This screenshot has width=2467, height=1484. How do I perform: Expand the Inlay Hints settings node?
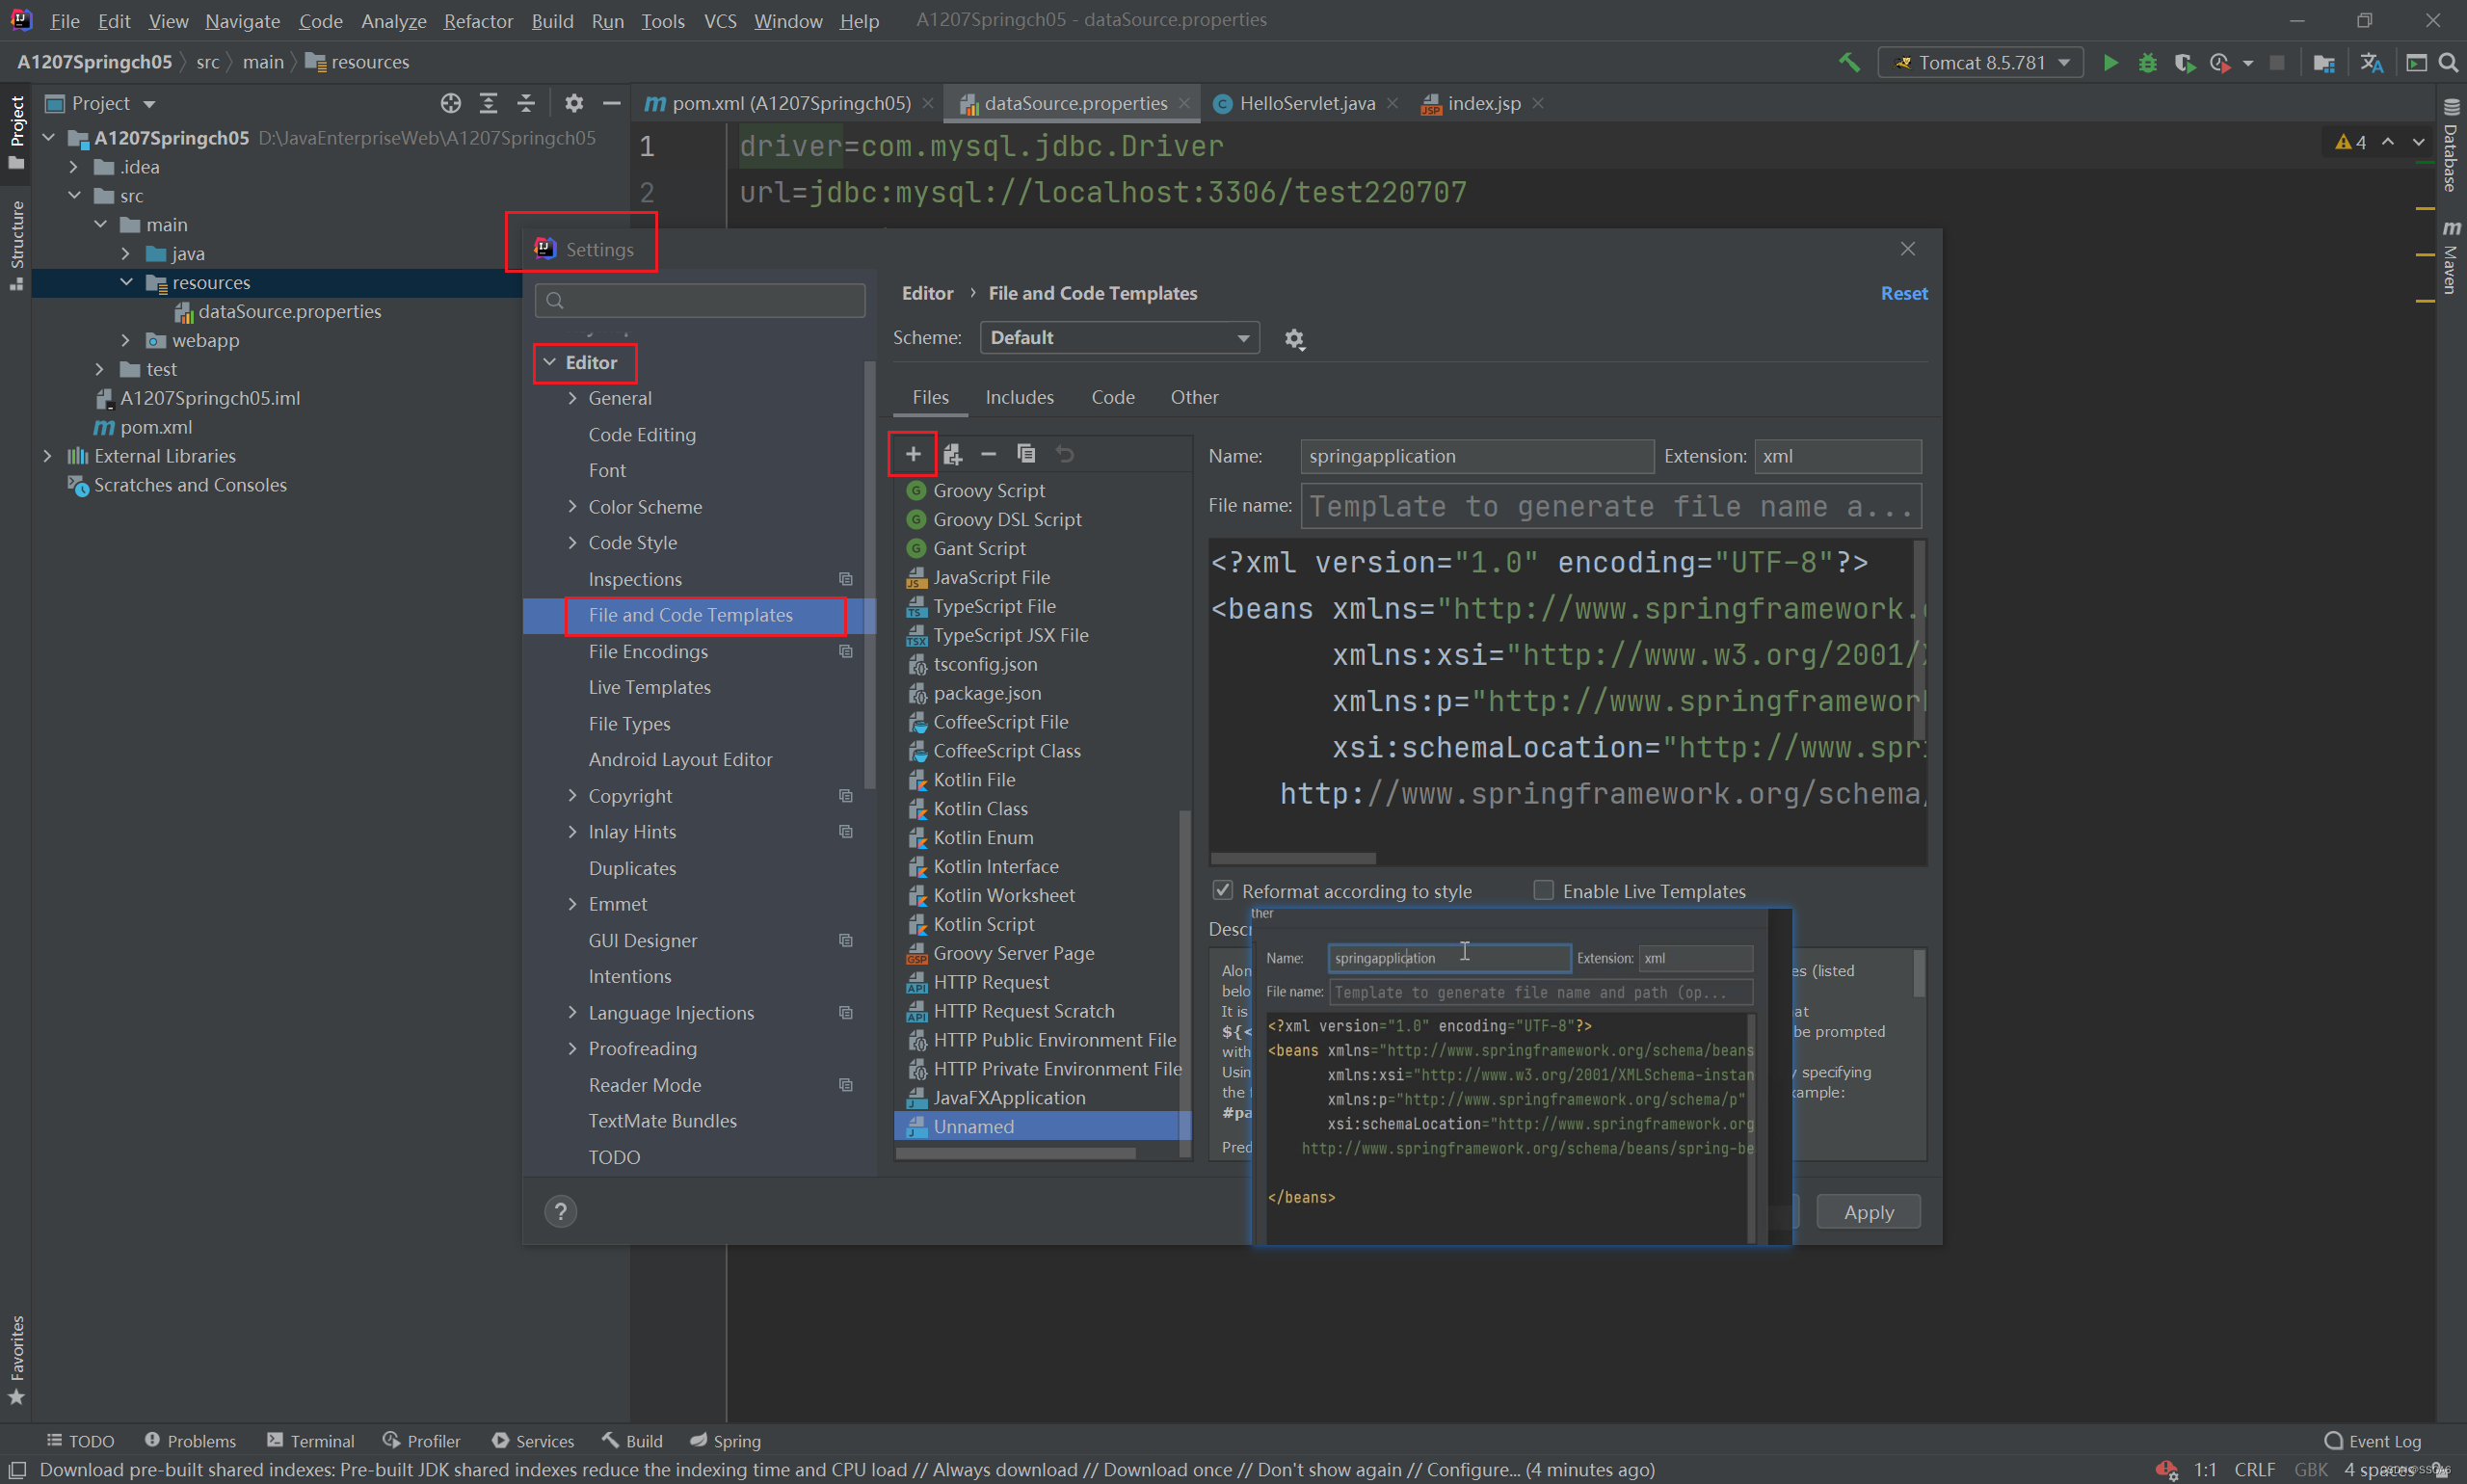point(572,832)
